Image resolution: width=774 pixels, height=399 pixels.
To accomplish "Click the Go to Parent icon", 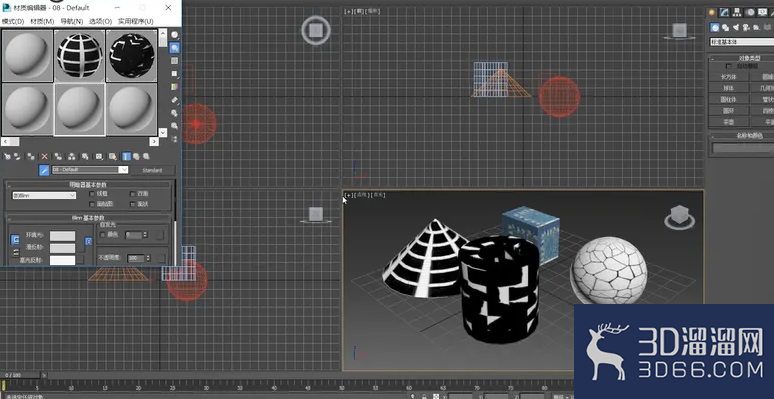I will click(136, 157).
